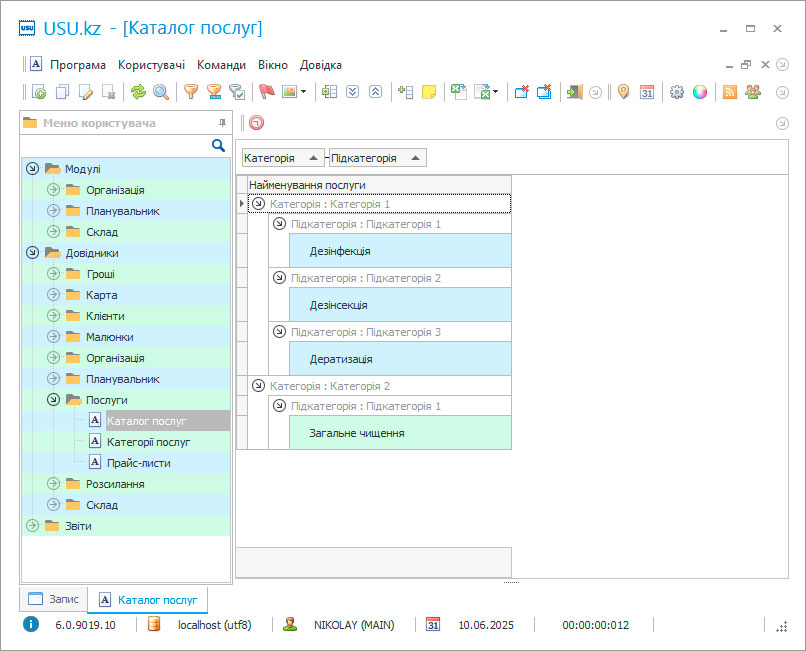Click the map location pin icon
This screenshot has height=651, width=806.
click(x=624, y=92)
